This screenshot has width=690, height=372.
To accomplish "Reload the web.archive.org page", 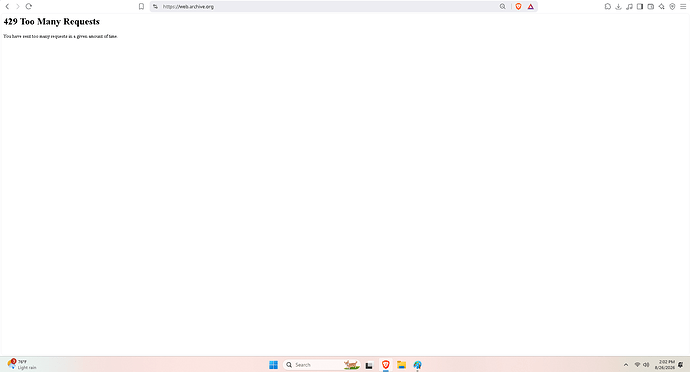I will [x=29, y=7].
